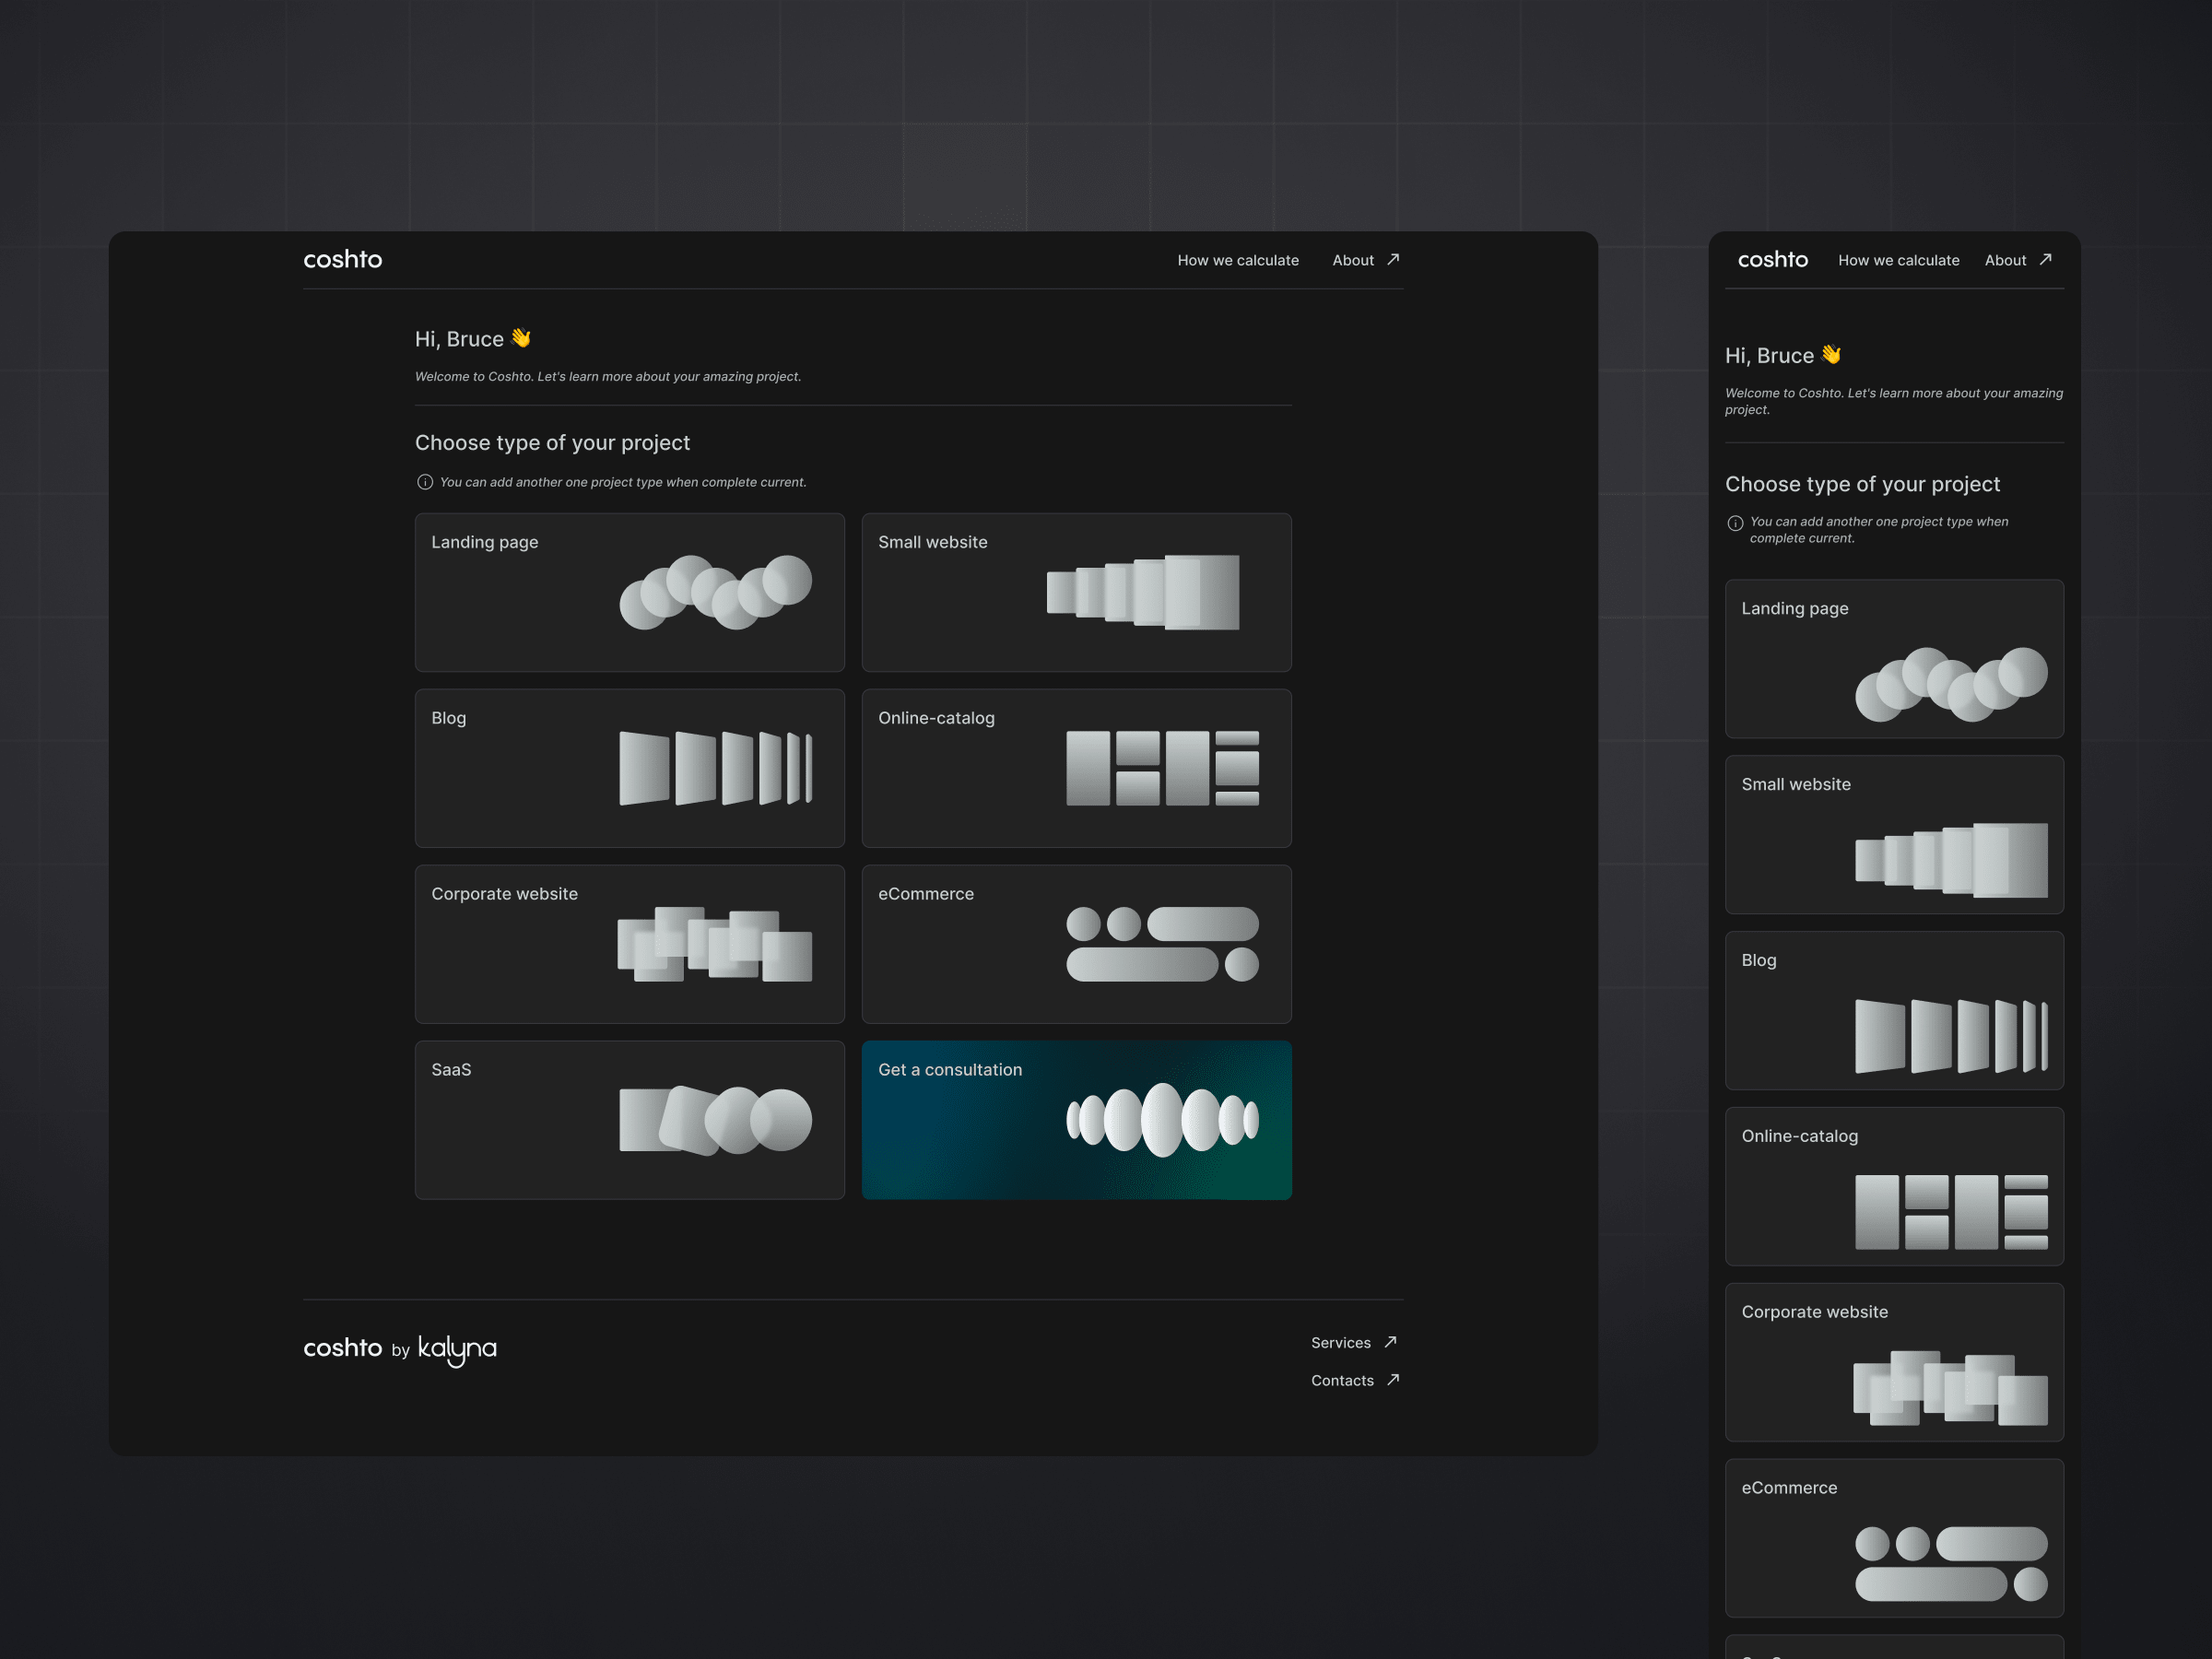
Task: Click the shapes illustration on SaaS card
Action: pyautogui.click(x=716, y=1120)
